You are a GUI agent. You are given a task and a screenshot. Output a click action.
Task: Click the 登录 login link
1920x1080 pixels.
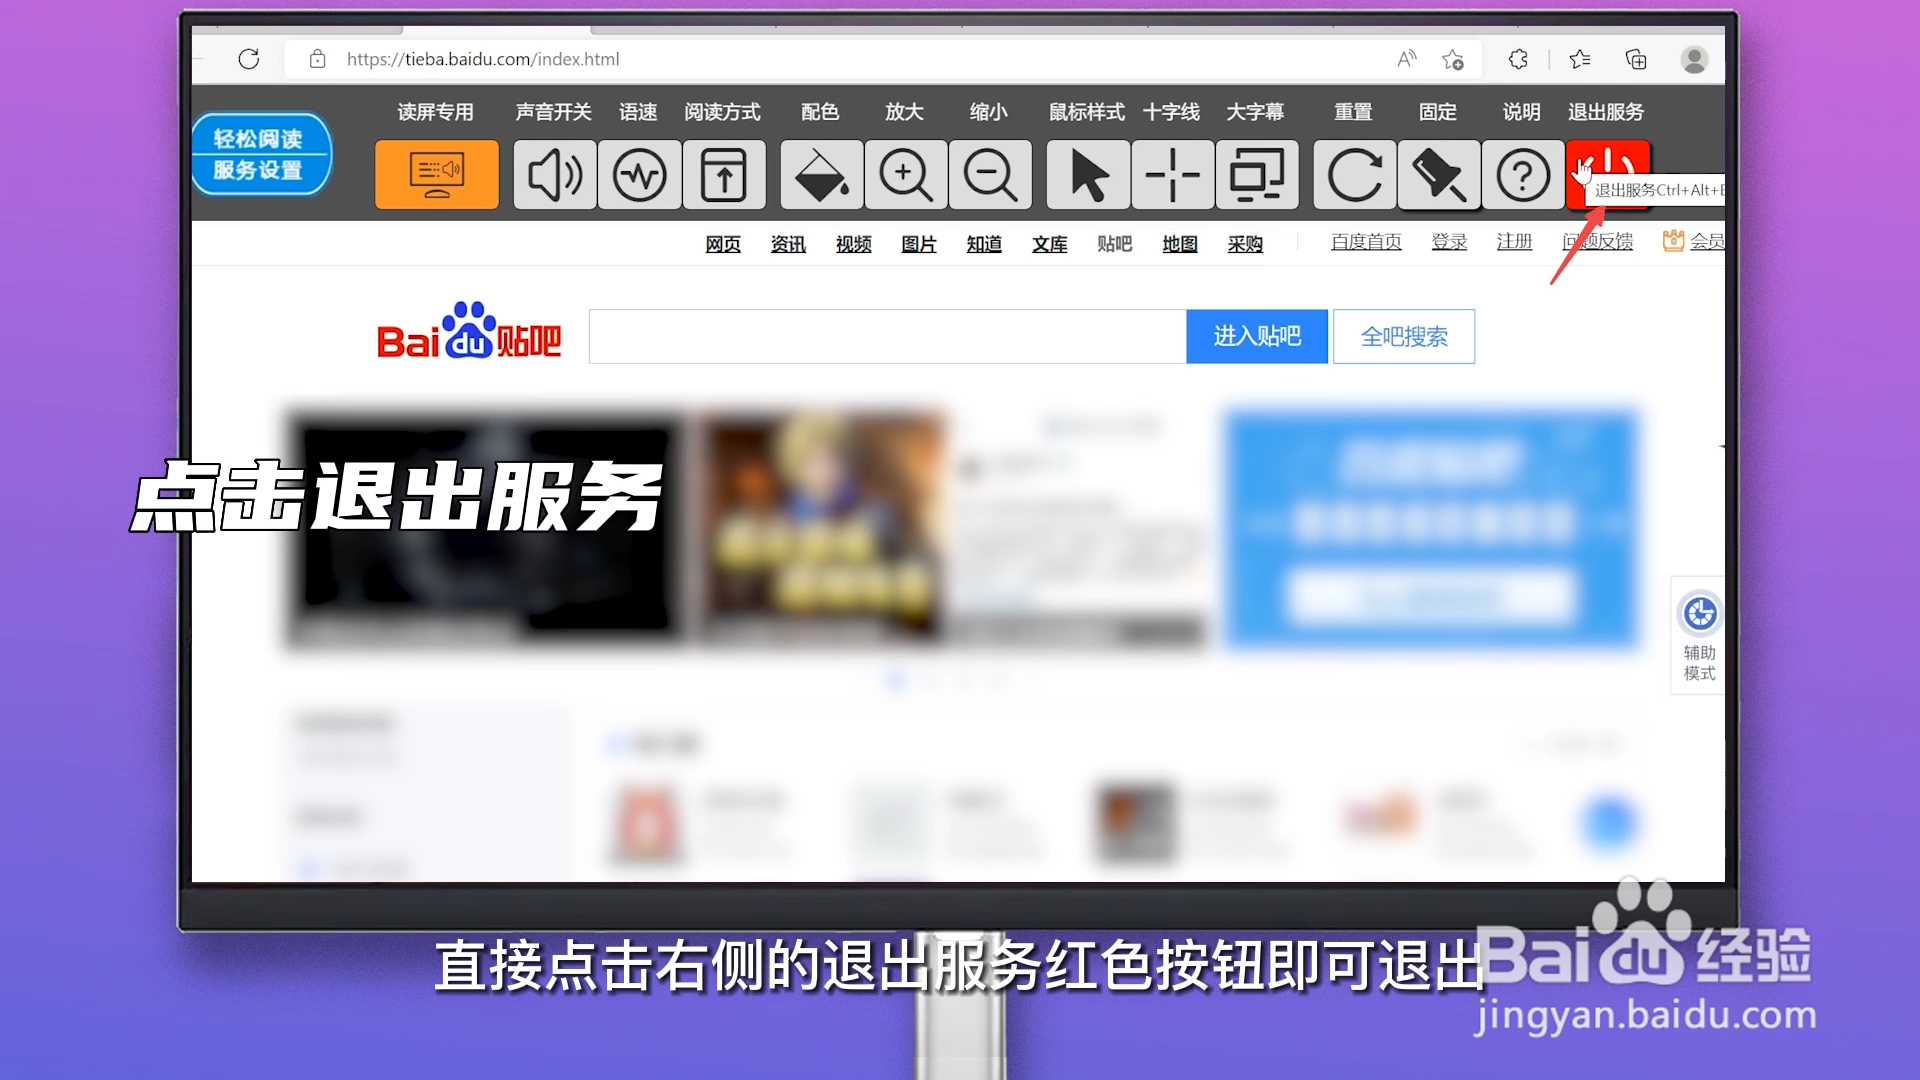1449,241
